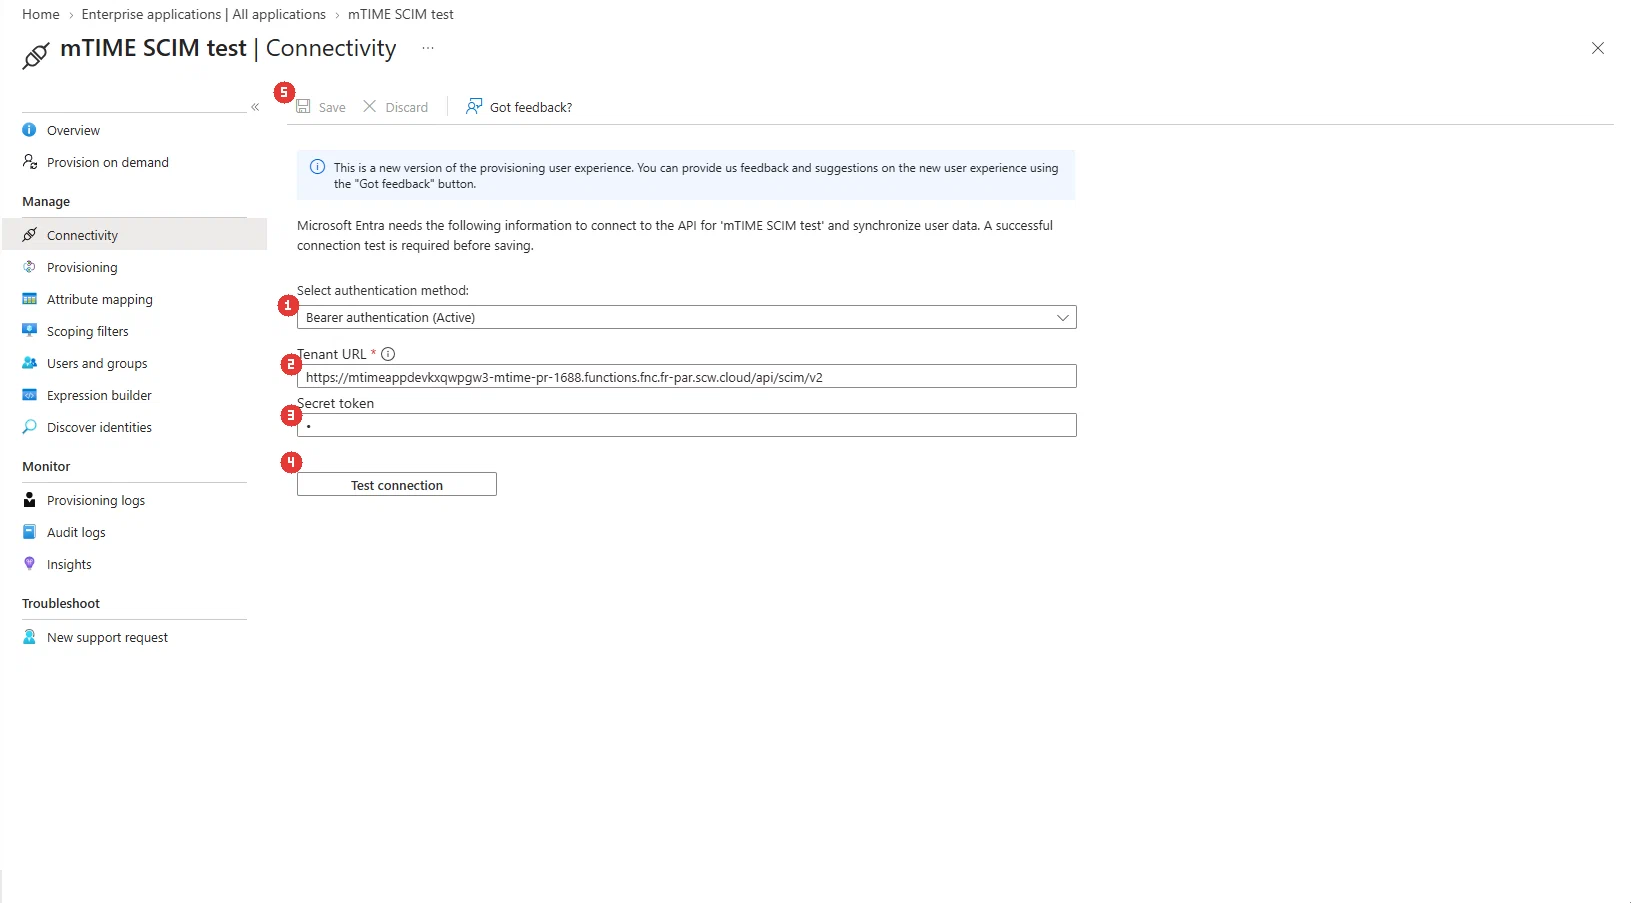Click the Audit logs icon
The height and width of the screenshot is (903, 1631).
[x=29, y=532]
